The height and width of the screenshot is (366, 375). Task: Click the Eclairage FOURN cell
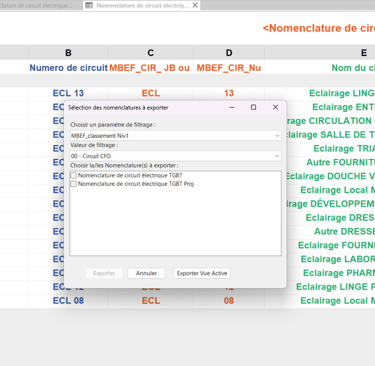coord(331,245)
